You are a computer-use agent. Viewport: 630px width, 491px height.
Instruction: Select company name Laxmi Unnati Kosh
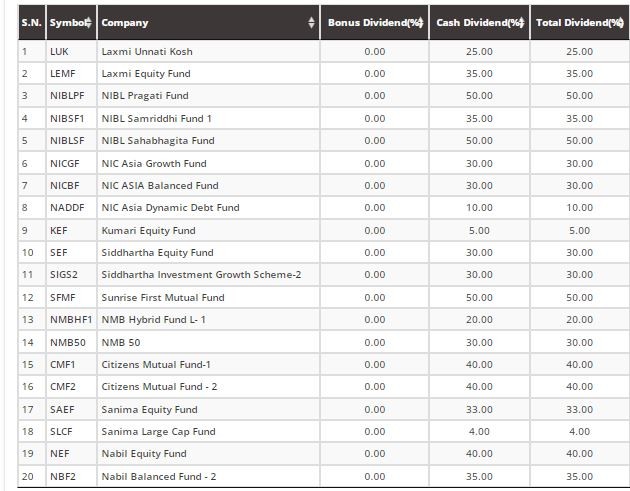[147, 51]
